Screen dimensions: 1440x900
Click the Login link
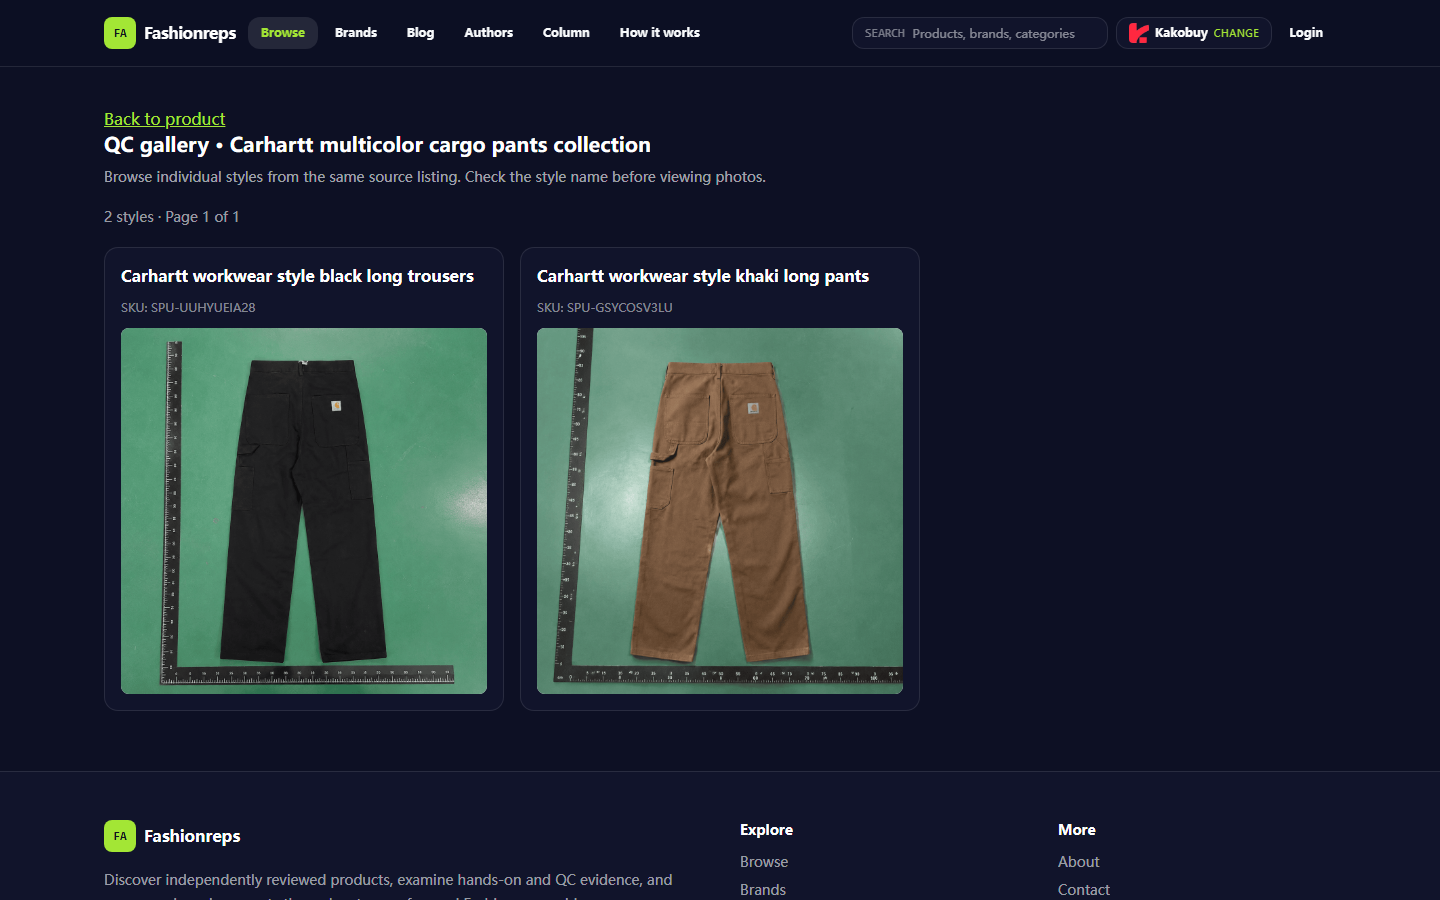click(x=1306, y=33)
